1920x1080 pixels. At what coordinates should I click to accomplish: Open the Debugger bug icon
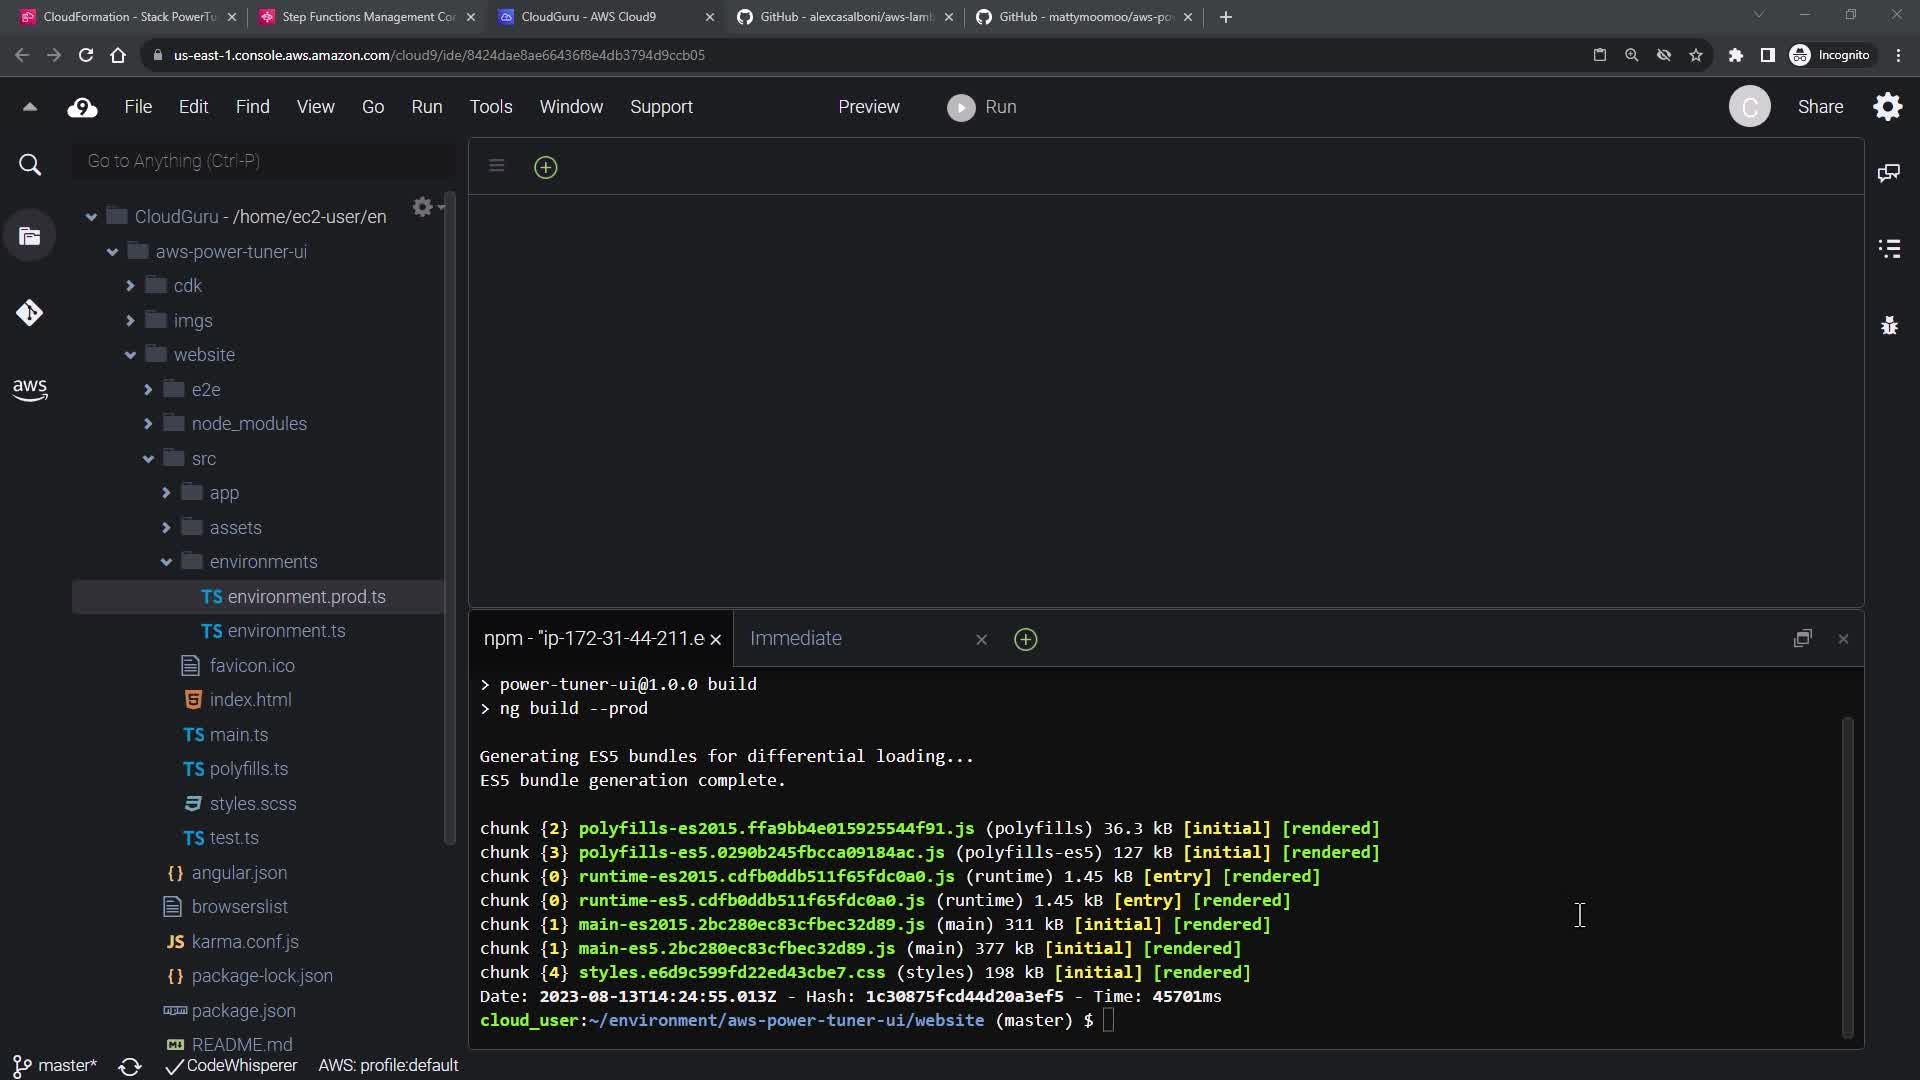(1888, 326)
